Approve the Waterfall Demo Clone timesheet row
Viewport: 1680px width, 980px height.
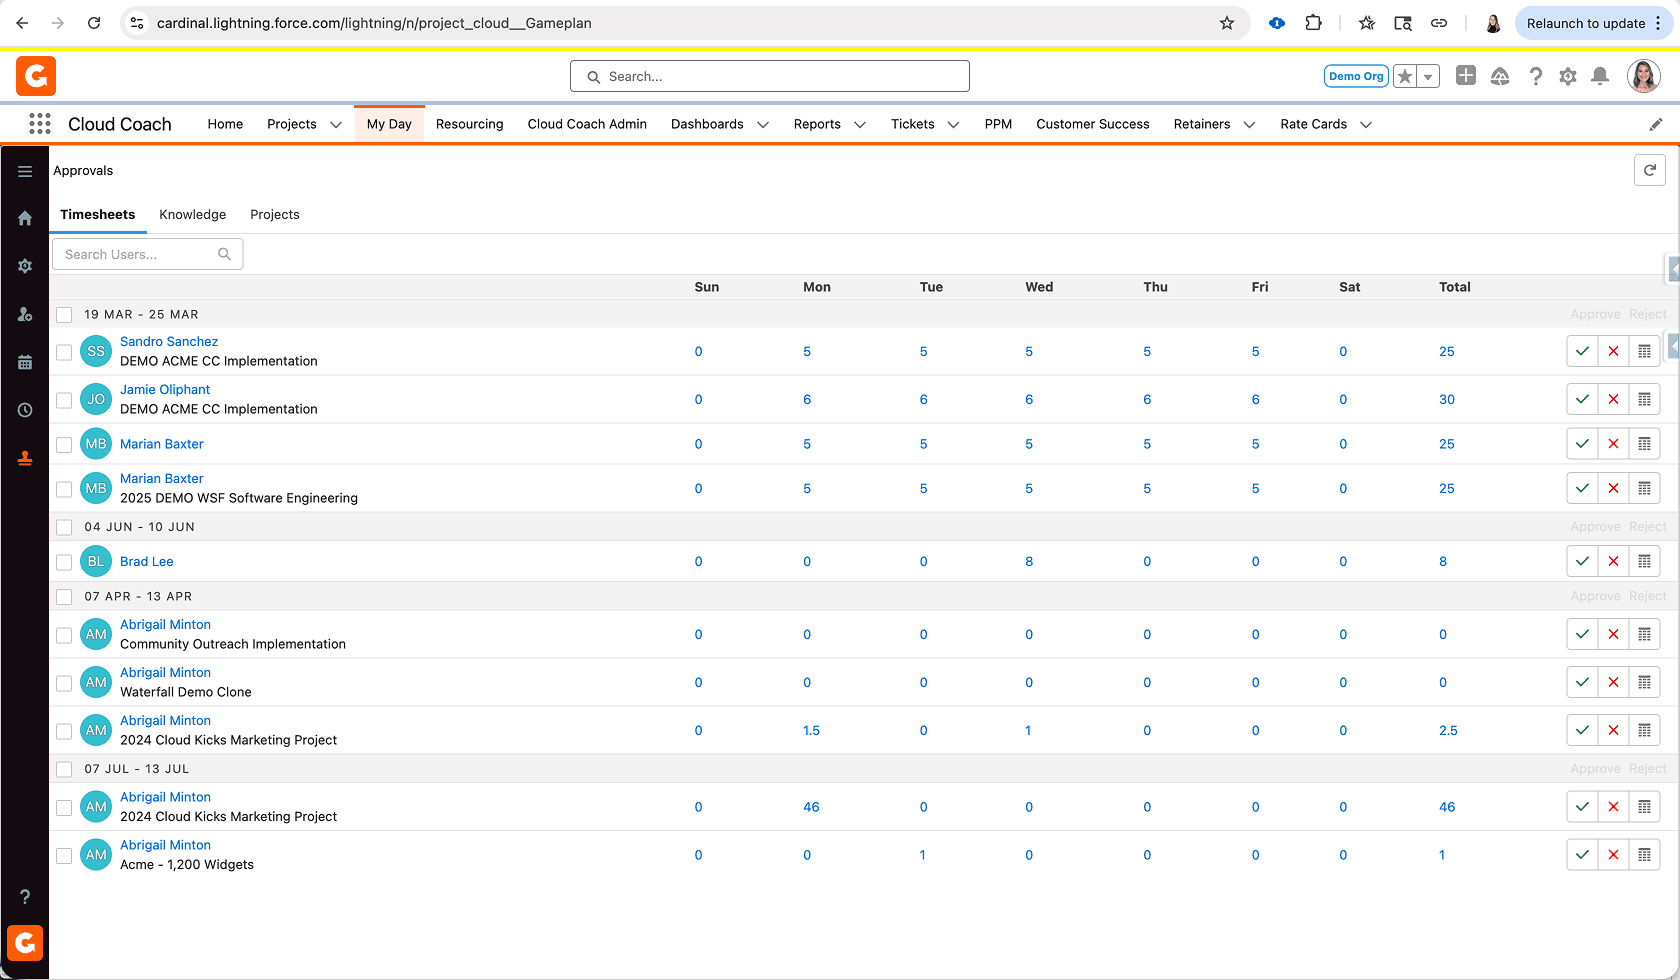1582,682
